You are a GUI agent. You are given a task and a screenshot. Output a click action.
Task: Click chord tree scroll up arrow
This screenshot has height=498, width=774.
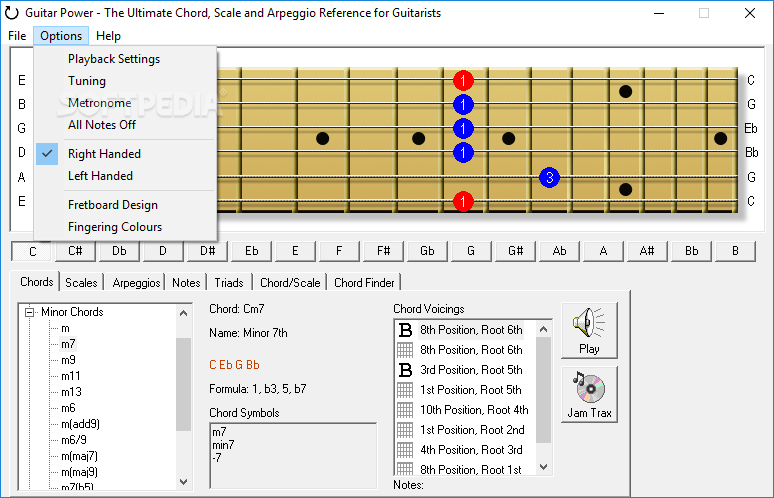pyautogui.click(x=184, y=313)
